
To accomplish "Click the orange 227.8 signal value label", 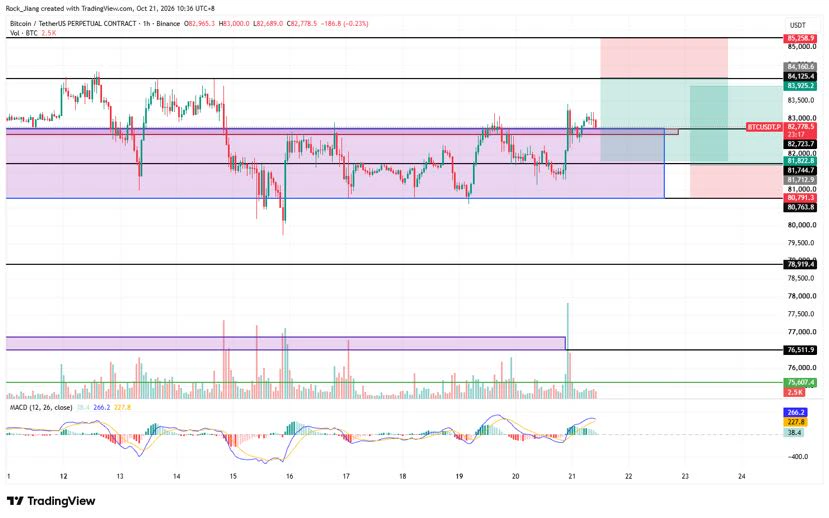I will [795, 422].
